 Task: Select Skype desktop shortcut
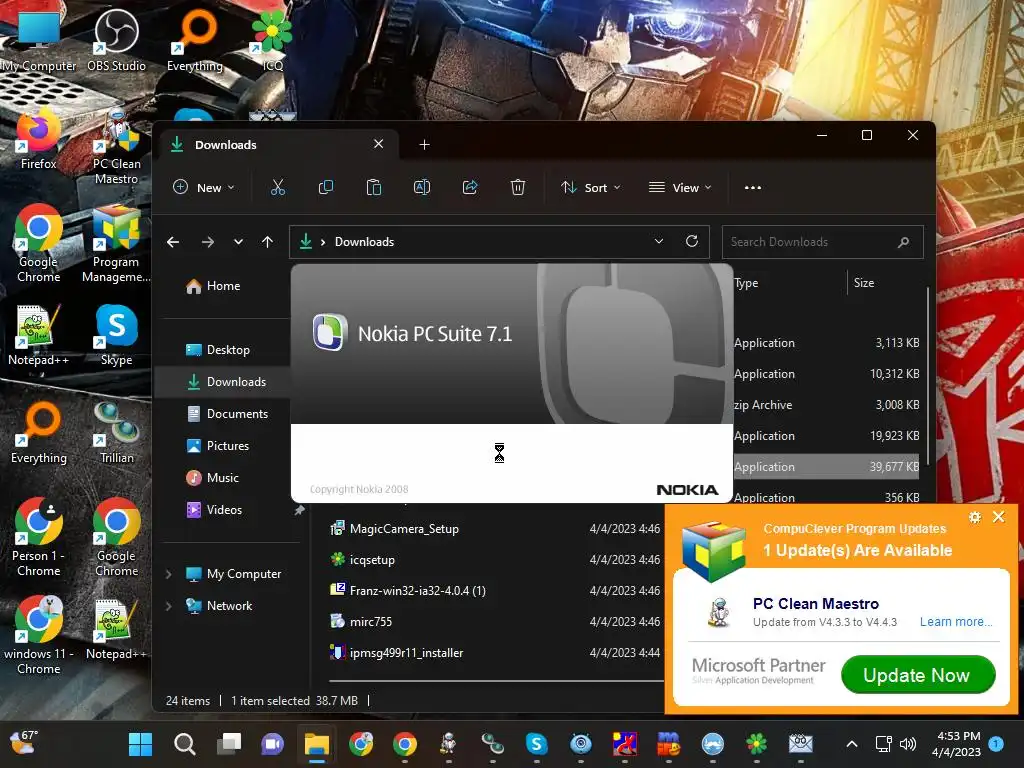tap(116, 335)
